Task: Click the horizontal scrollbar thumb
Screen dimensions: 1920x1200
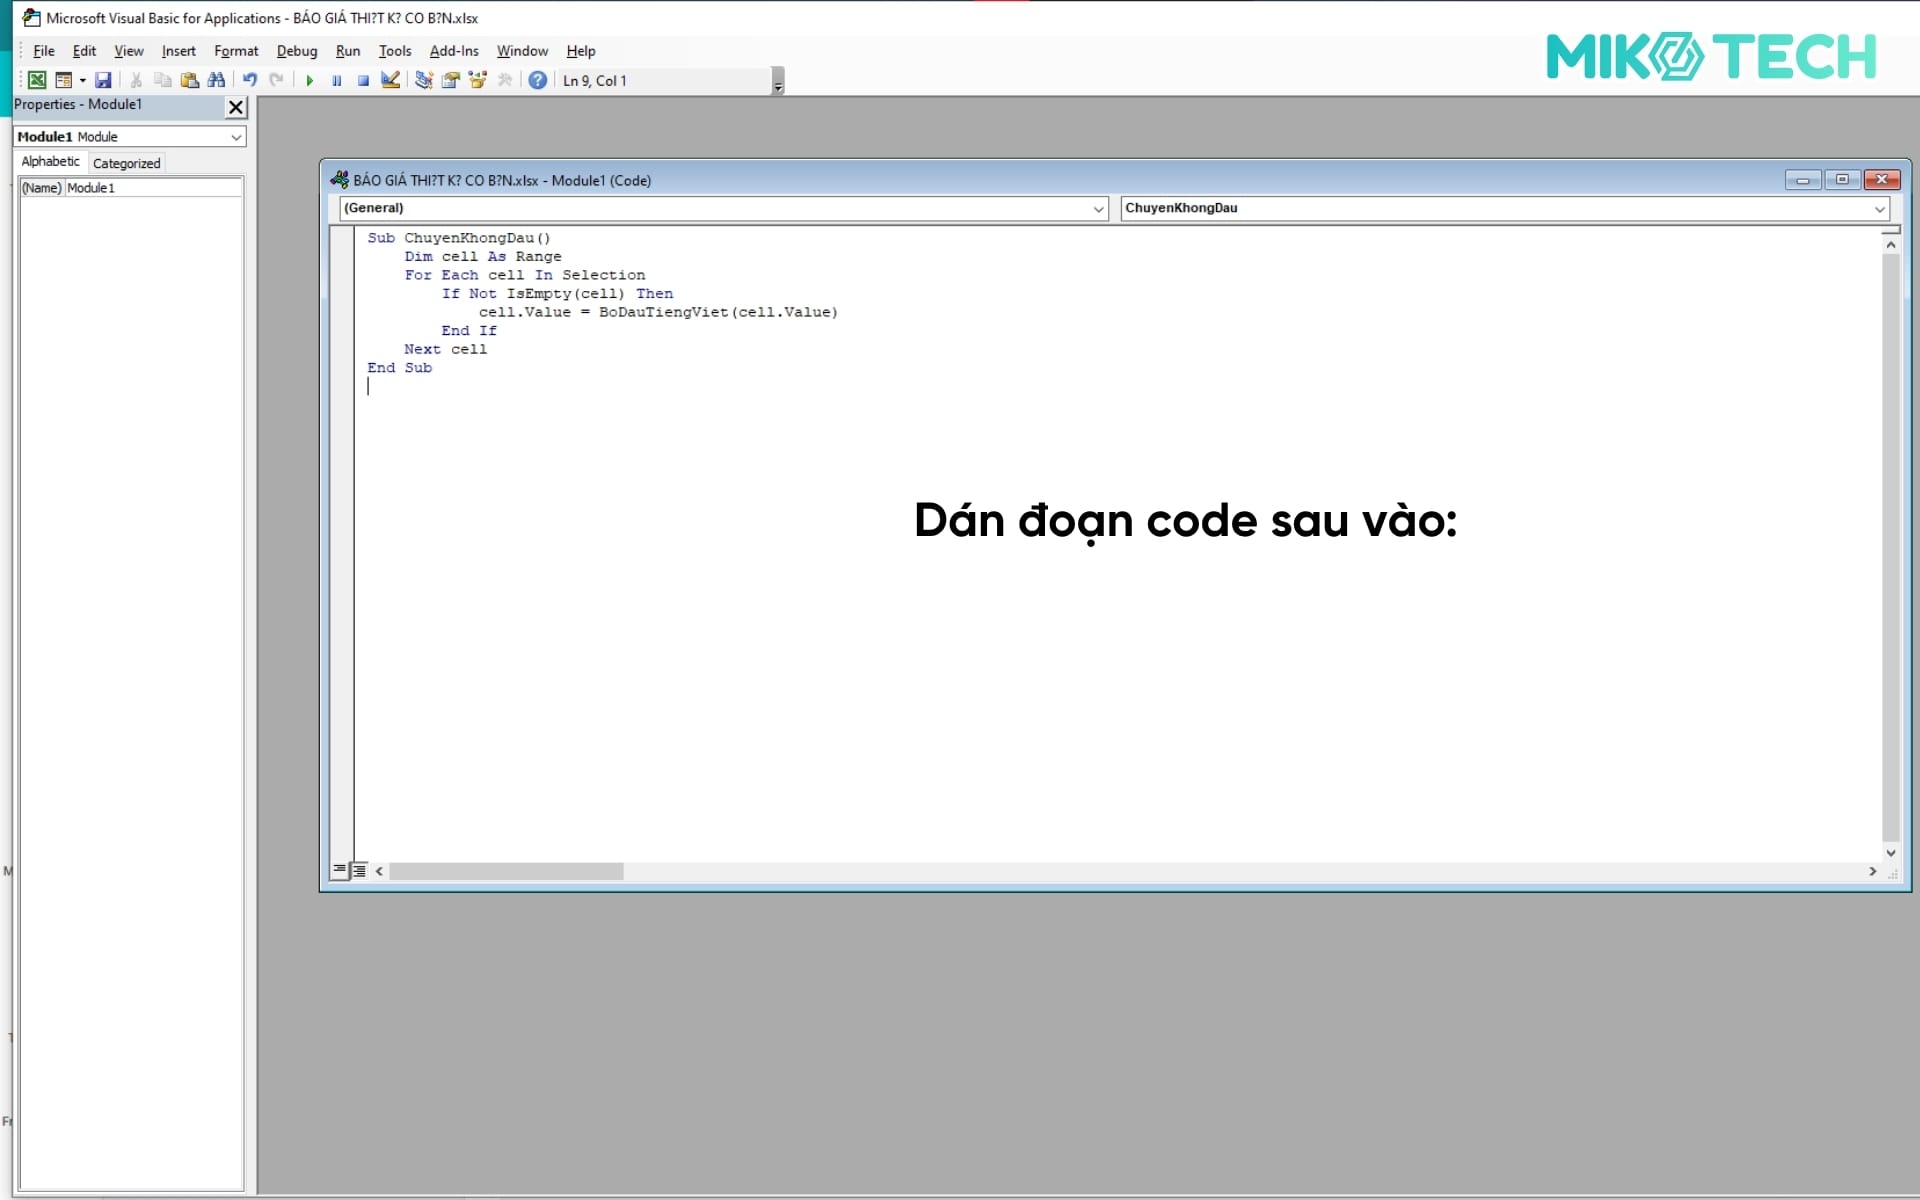Action: coord(506,871)
